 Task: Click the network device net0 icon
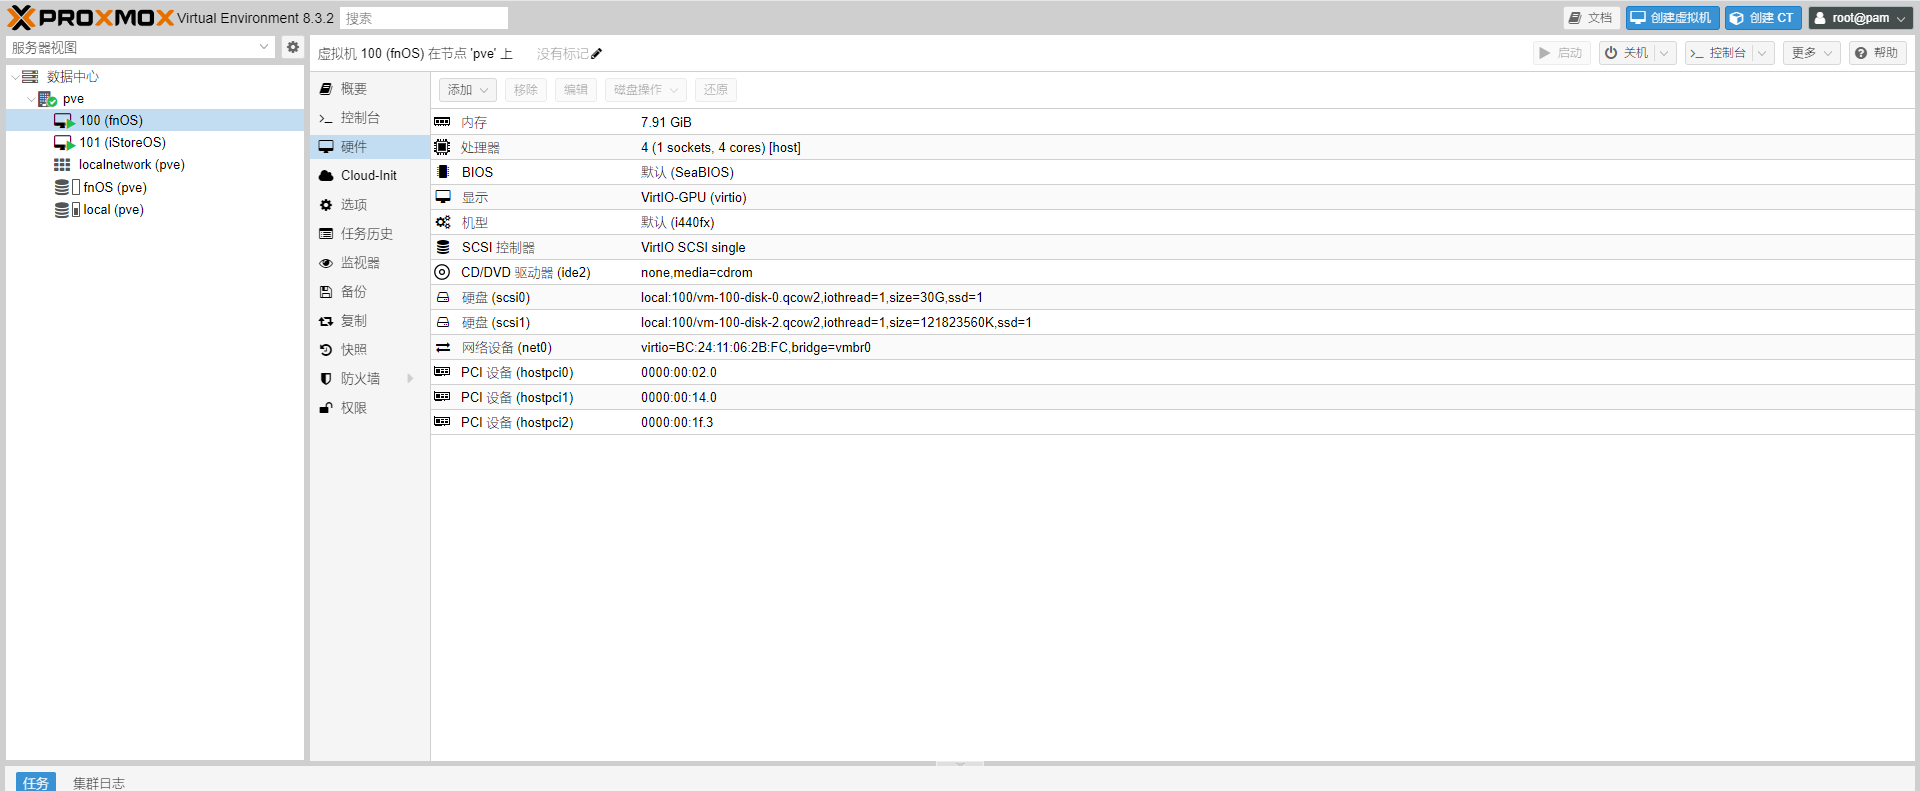point(442,347)
